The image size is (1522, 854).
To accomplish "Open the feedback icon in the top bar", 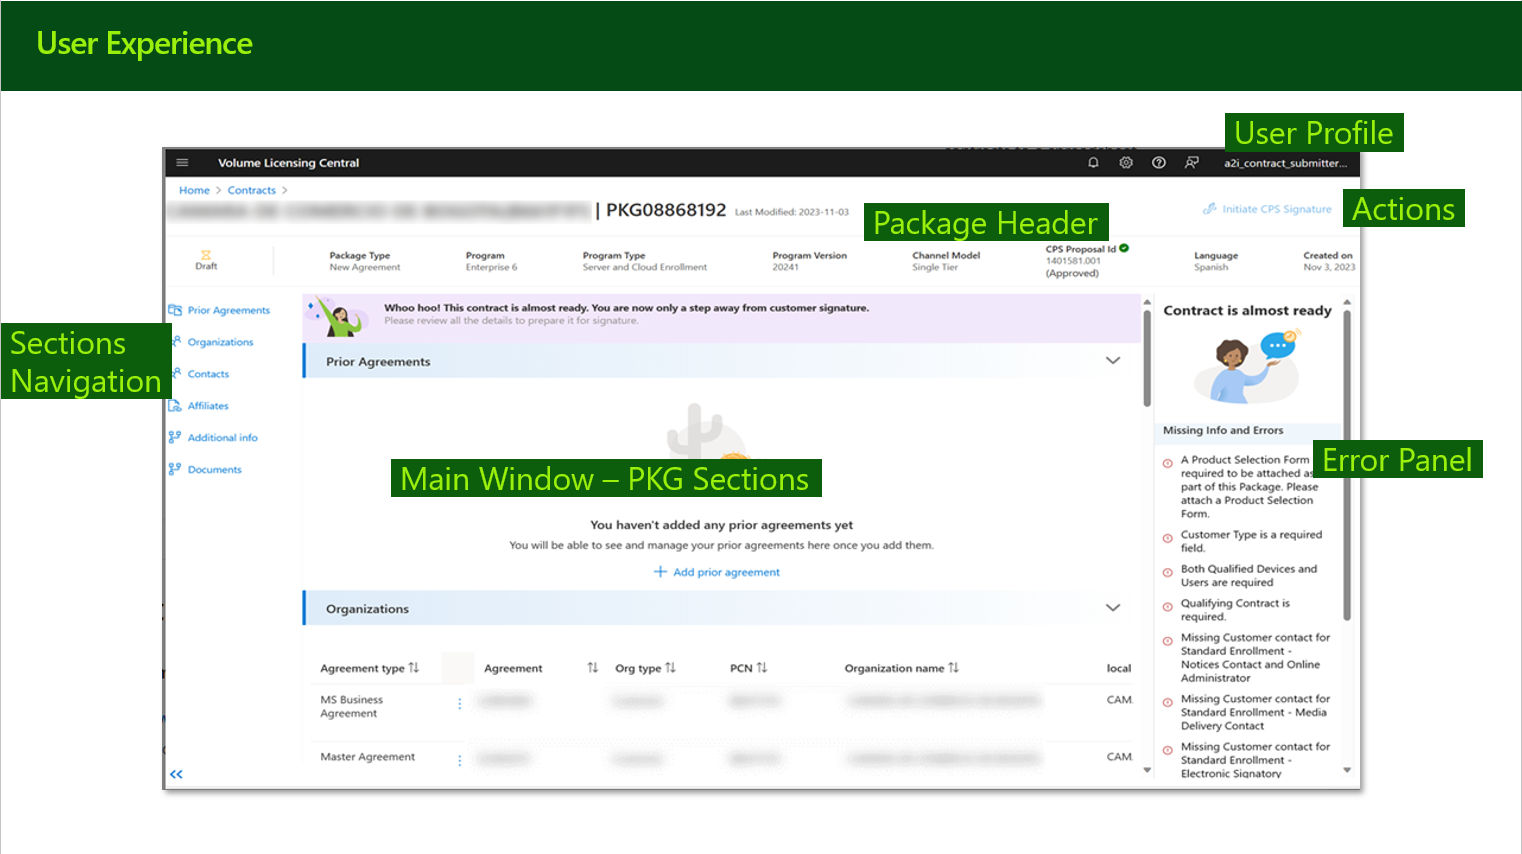I will click(1192, 162).
